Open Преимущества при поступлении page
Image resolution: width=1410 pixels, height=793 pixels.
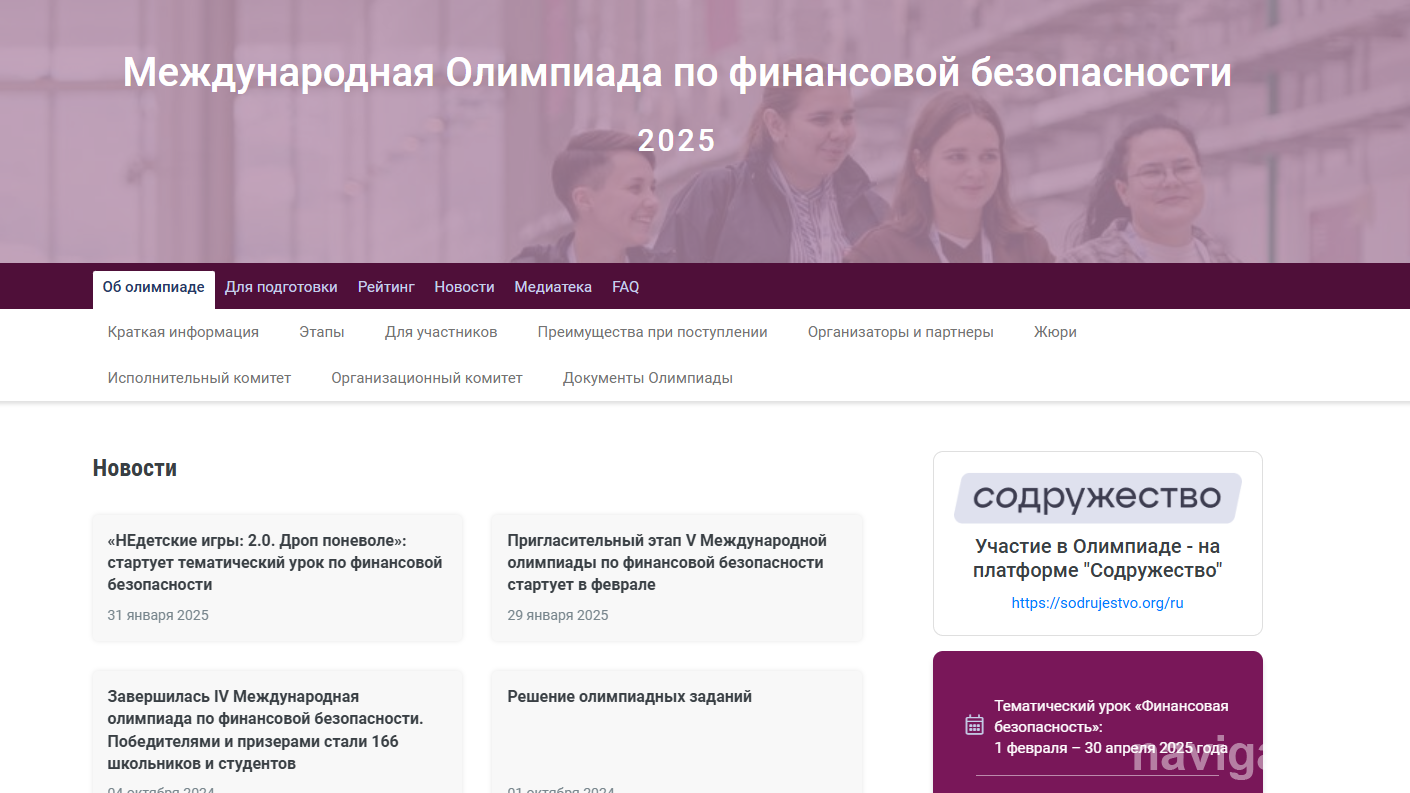[652, 333]
